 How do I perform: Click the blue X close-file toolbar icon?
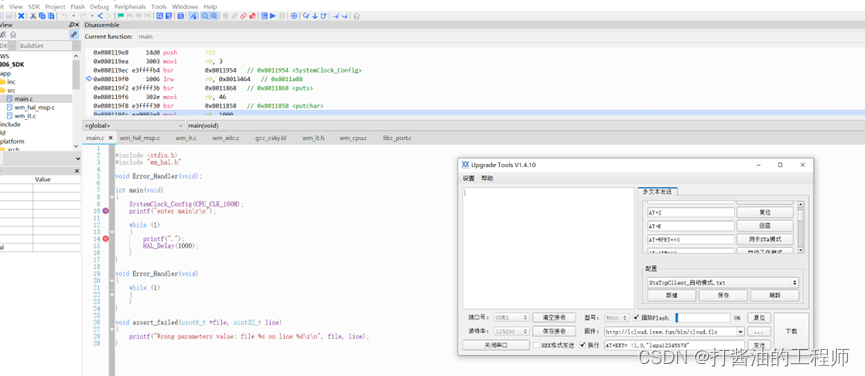(x=21, y=16)
